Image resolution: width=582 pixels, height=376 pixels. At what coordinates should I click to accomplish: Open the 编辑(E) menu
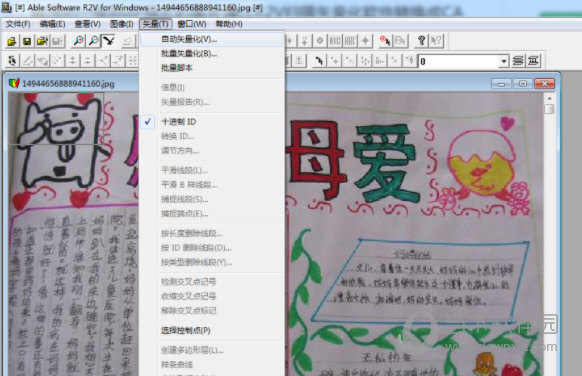pyautogui.click(x=52, y=24)
